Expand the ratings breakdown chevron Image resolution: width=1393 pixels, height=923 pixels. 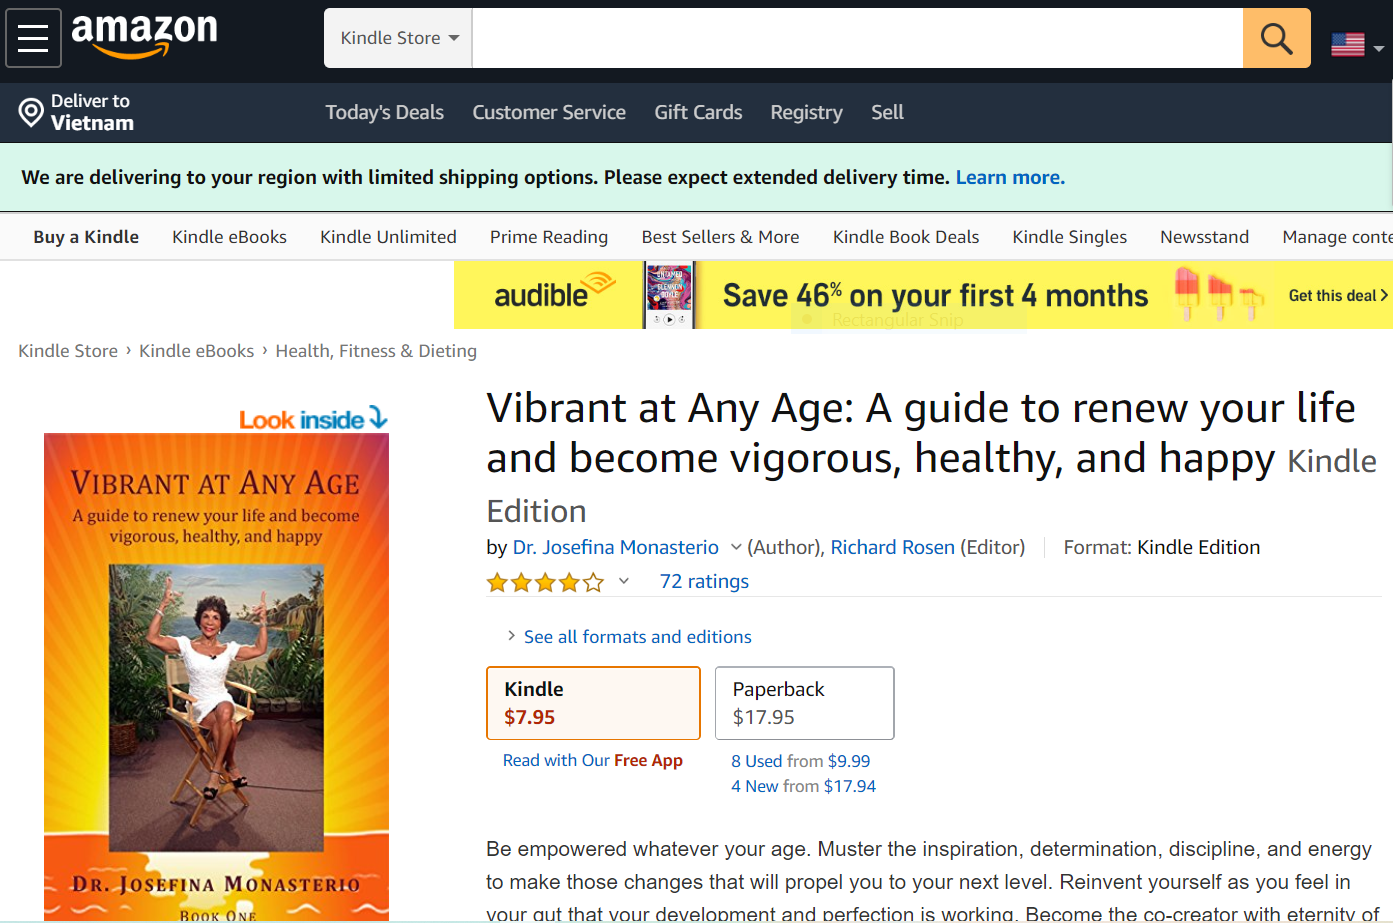624,581
